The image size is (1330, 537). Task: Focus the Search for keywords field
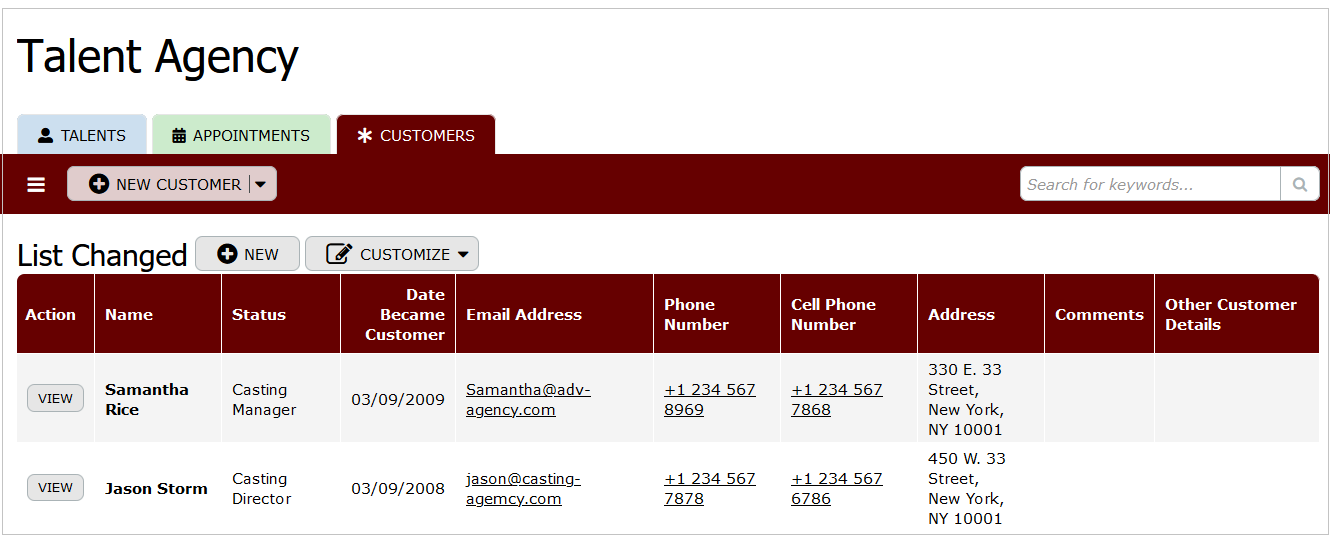1150,184
